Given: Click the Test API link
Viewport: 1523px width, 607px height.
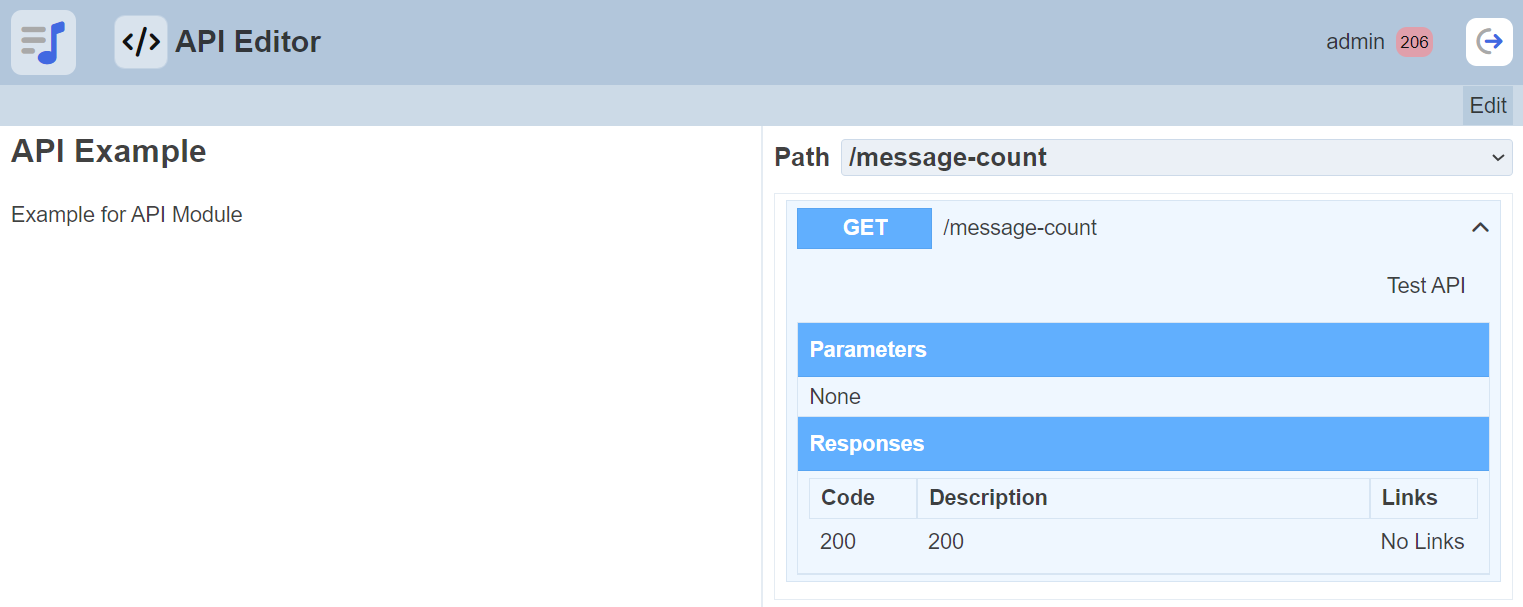Looking at the screenshot, I should point(1425,285).
